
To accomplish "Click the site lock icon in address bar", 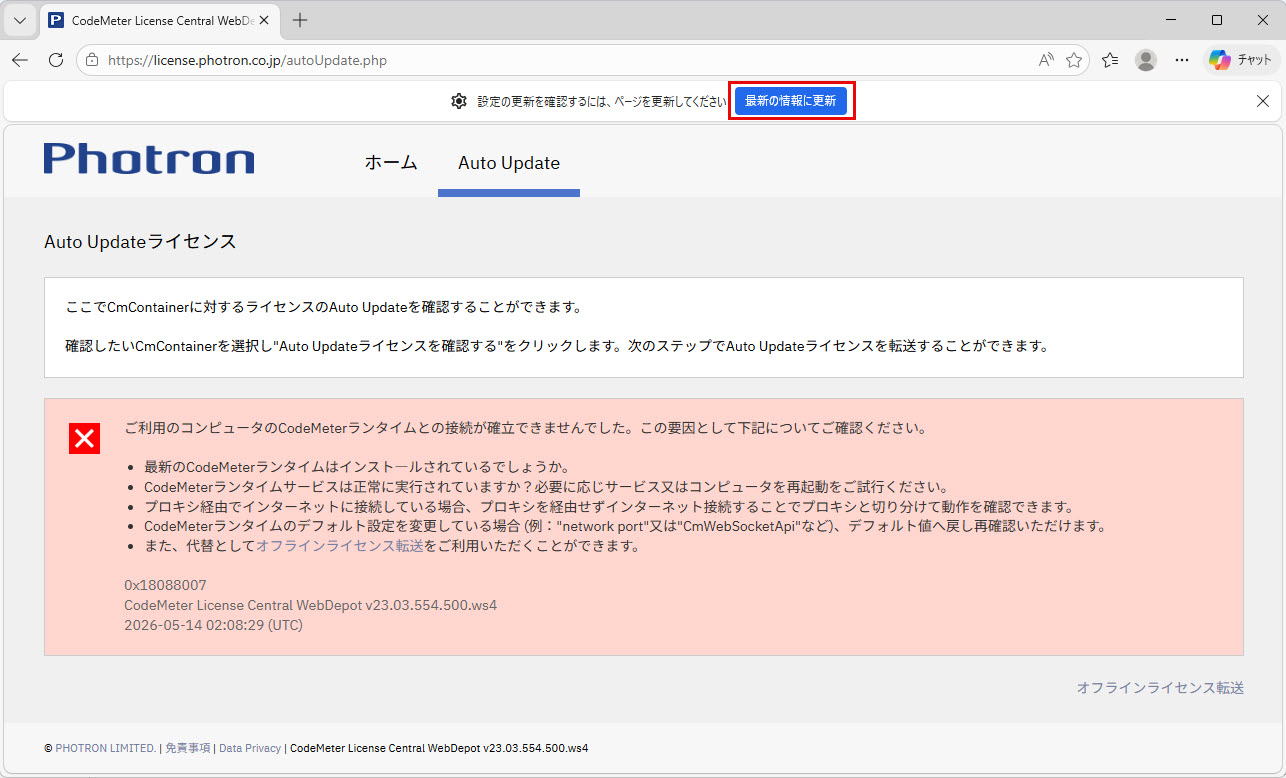I will click(x=92, y=60).
